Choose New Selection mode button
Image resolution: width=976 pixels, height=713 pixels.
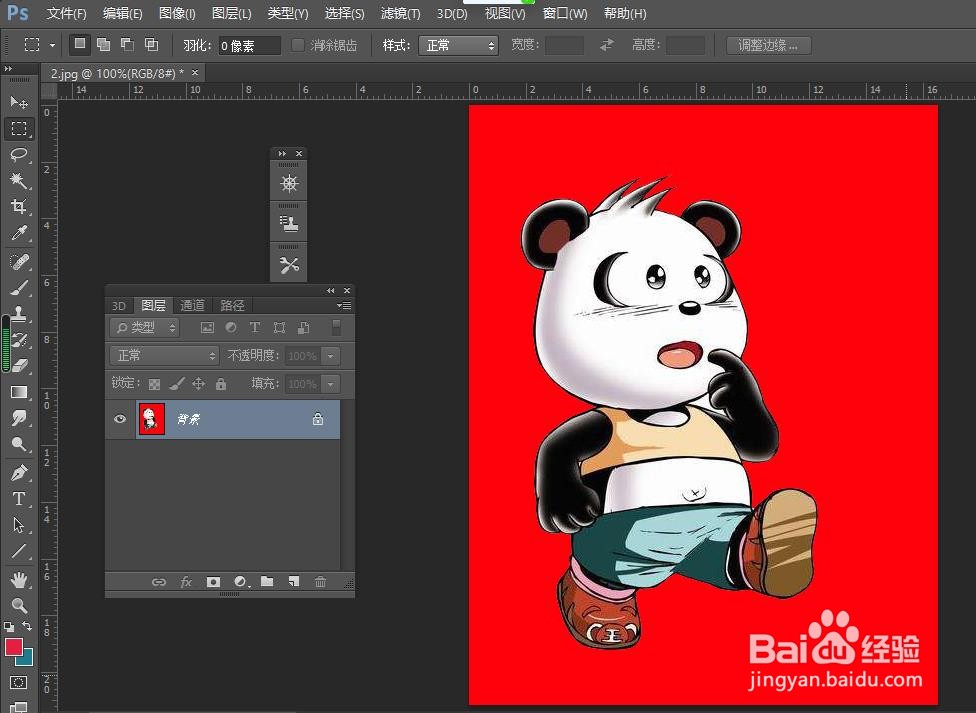(80, 44)
